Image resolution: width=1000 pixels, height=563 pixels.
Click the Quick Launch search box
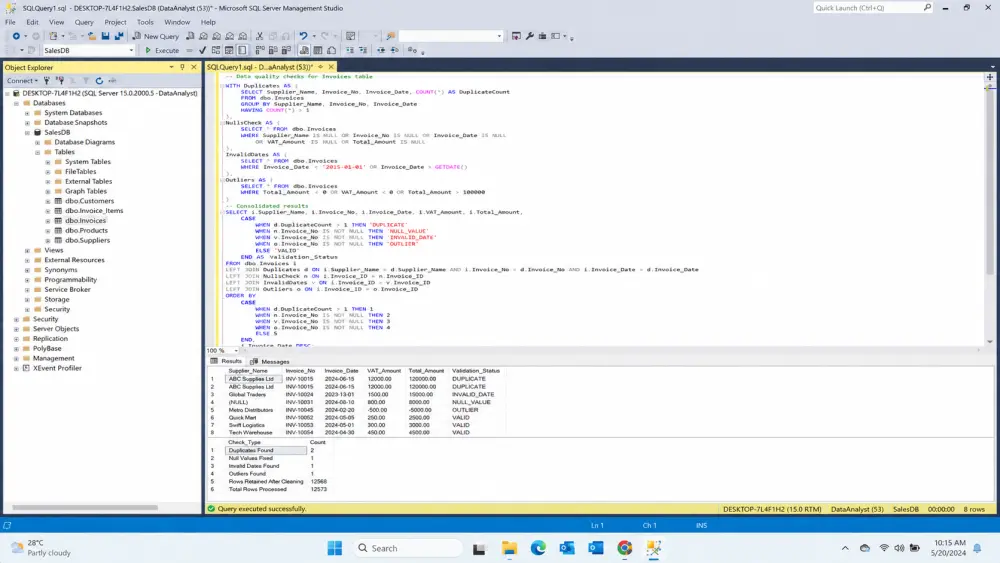pos(872,8)
